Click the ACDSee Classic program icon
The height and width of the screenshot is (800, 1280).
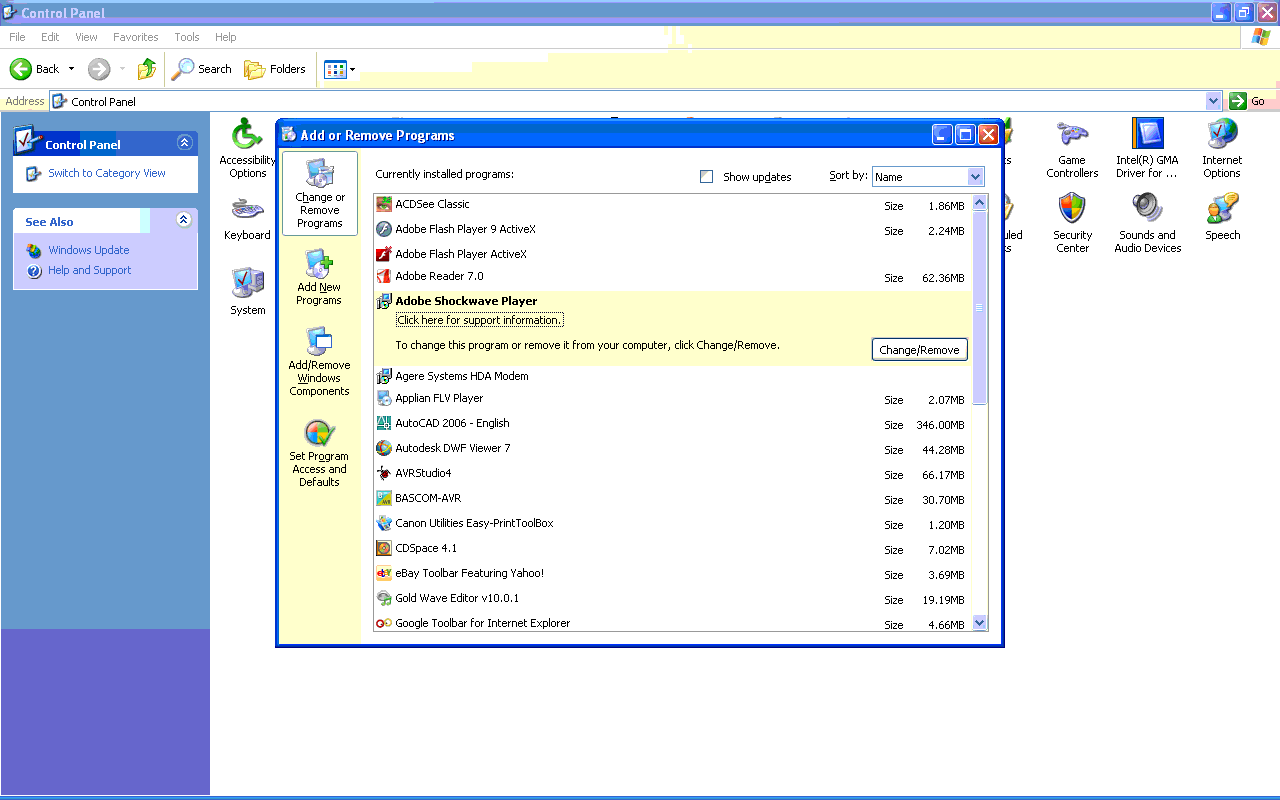click(x=384, y=204)
